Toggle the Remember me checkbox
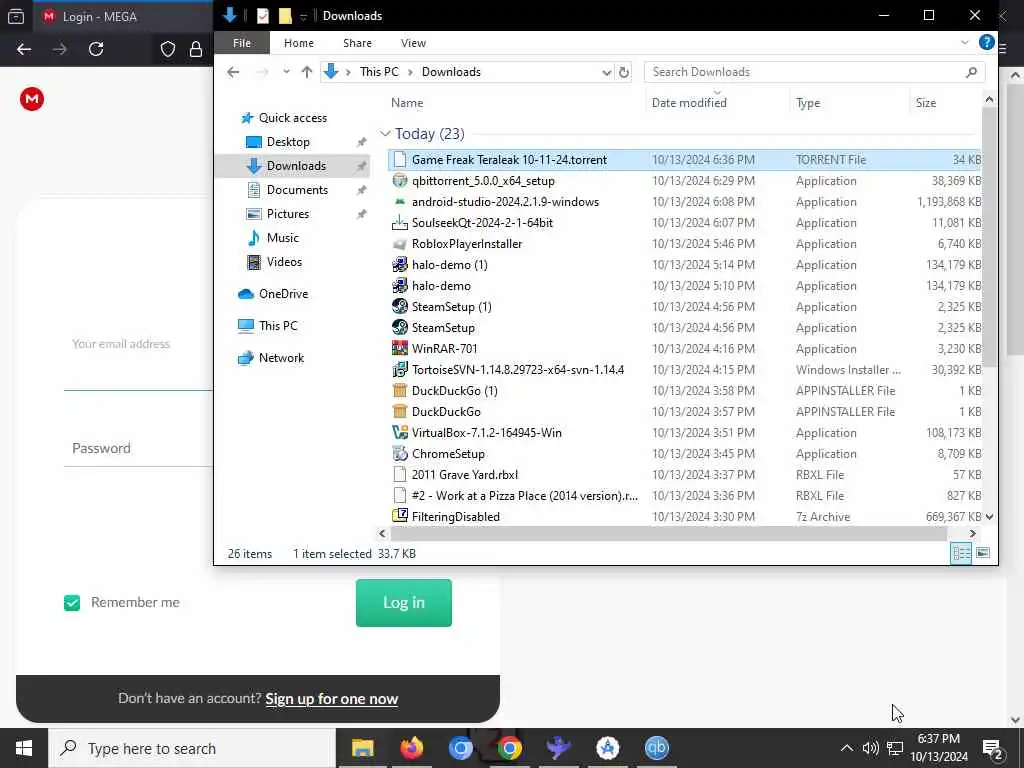Screen dimensions: 1024x768 point(72,603)
